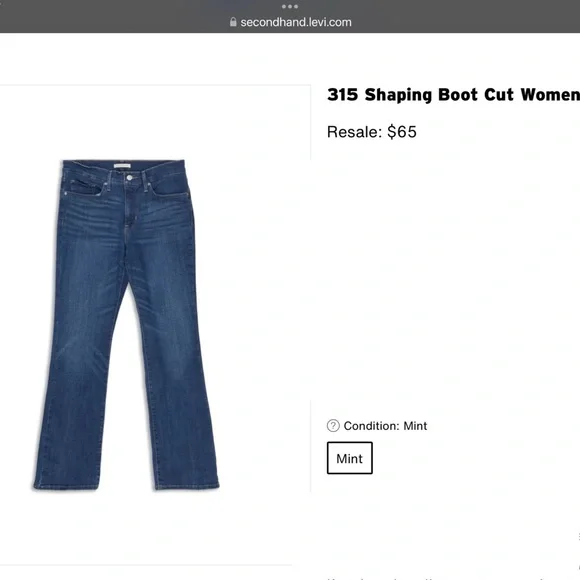Open the Condition help question mark

pyautogui.click(x=333, y=426)
